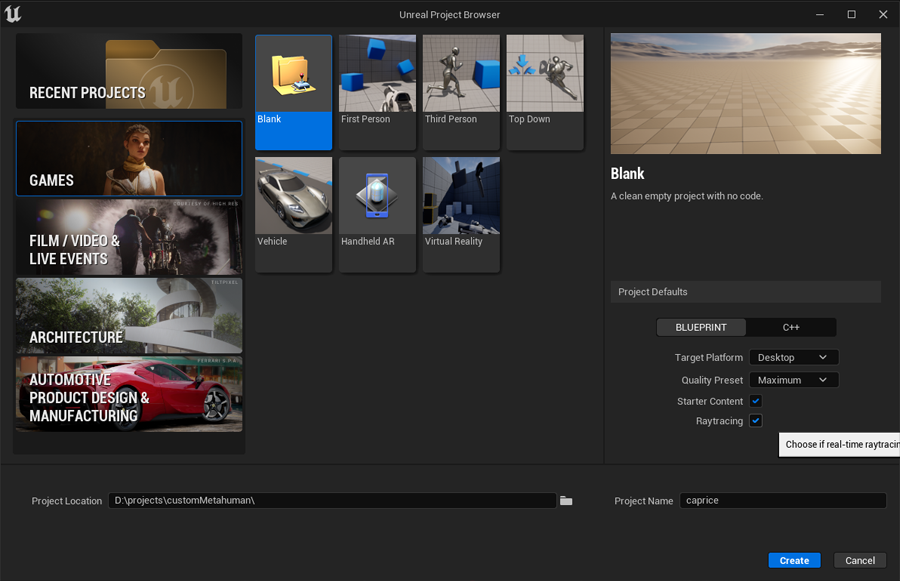This screenshot has width=900, height=581.
Task: Select the Top Down template
Action: pos(545,92)
